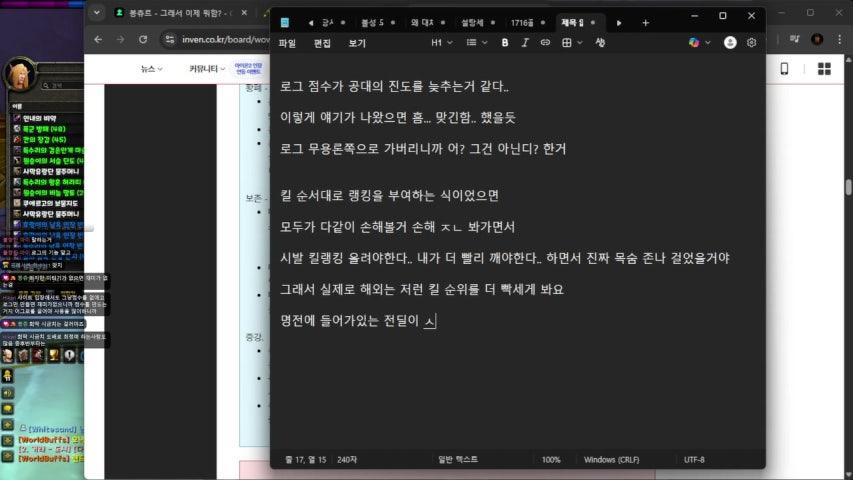Open the 보기 menu

click(357, 43)
